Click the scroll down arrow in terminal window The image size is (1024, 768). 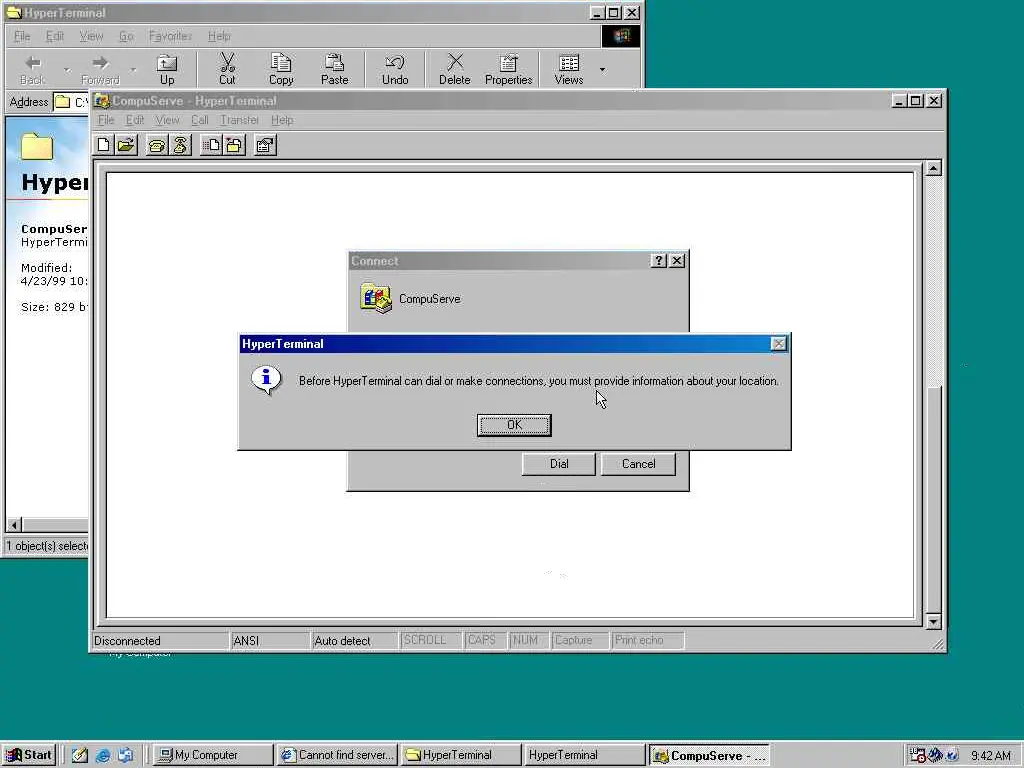point(934,621)
